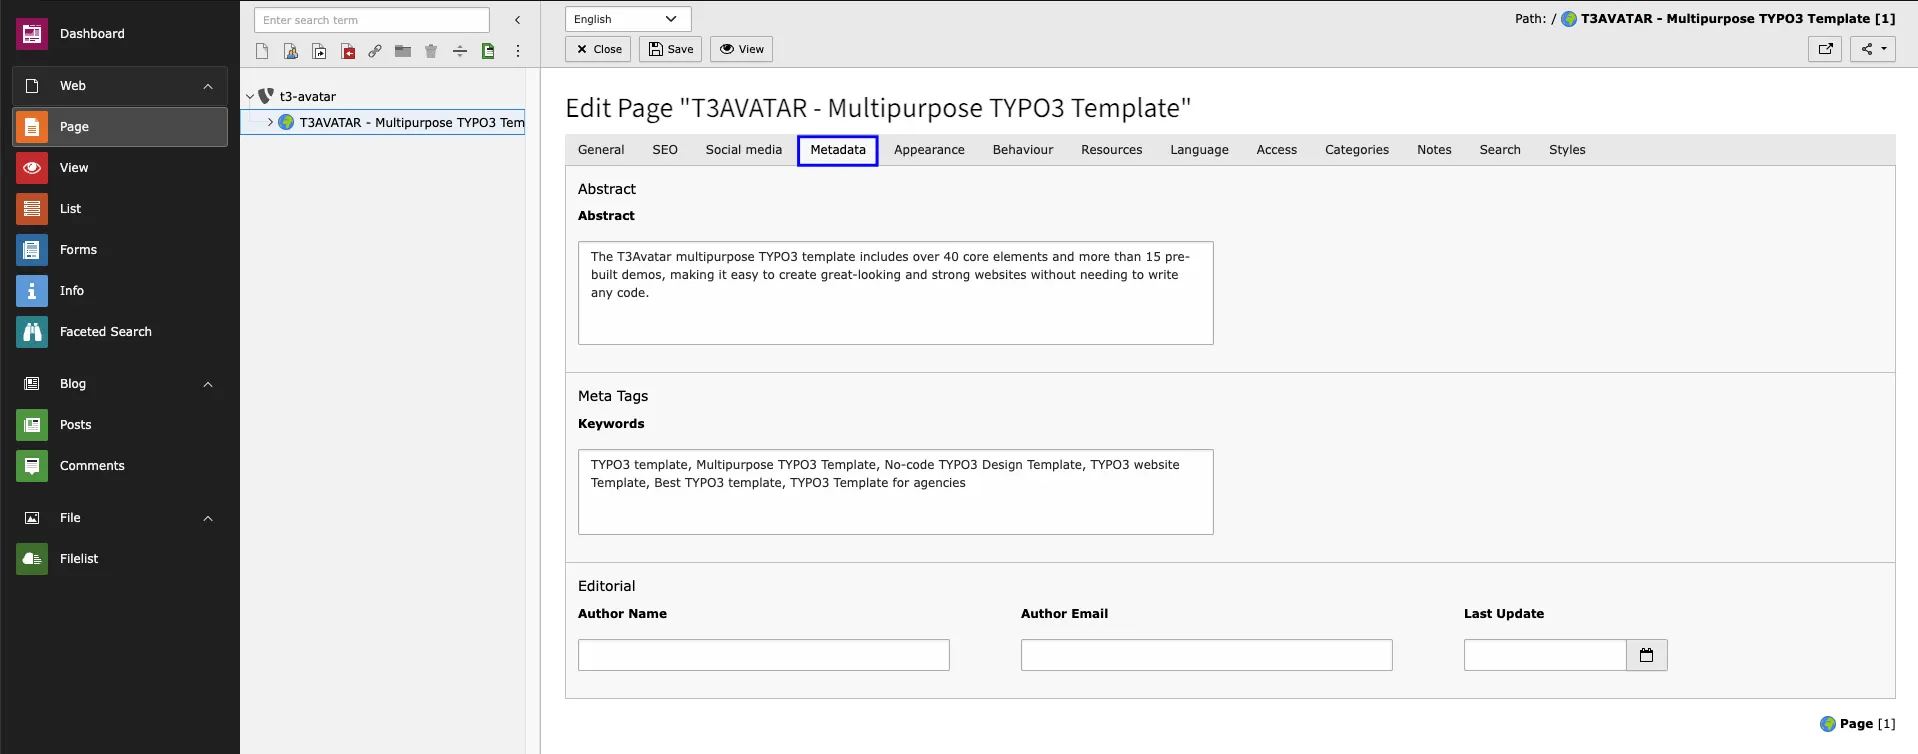Open the View module eye icon
Screen dimensions: 1918x754
click(x=32, y=168)
